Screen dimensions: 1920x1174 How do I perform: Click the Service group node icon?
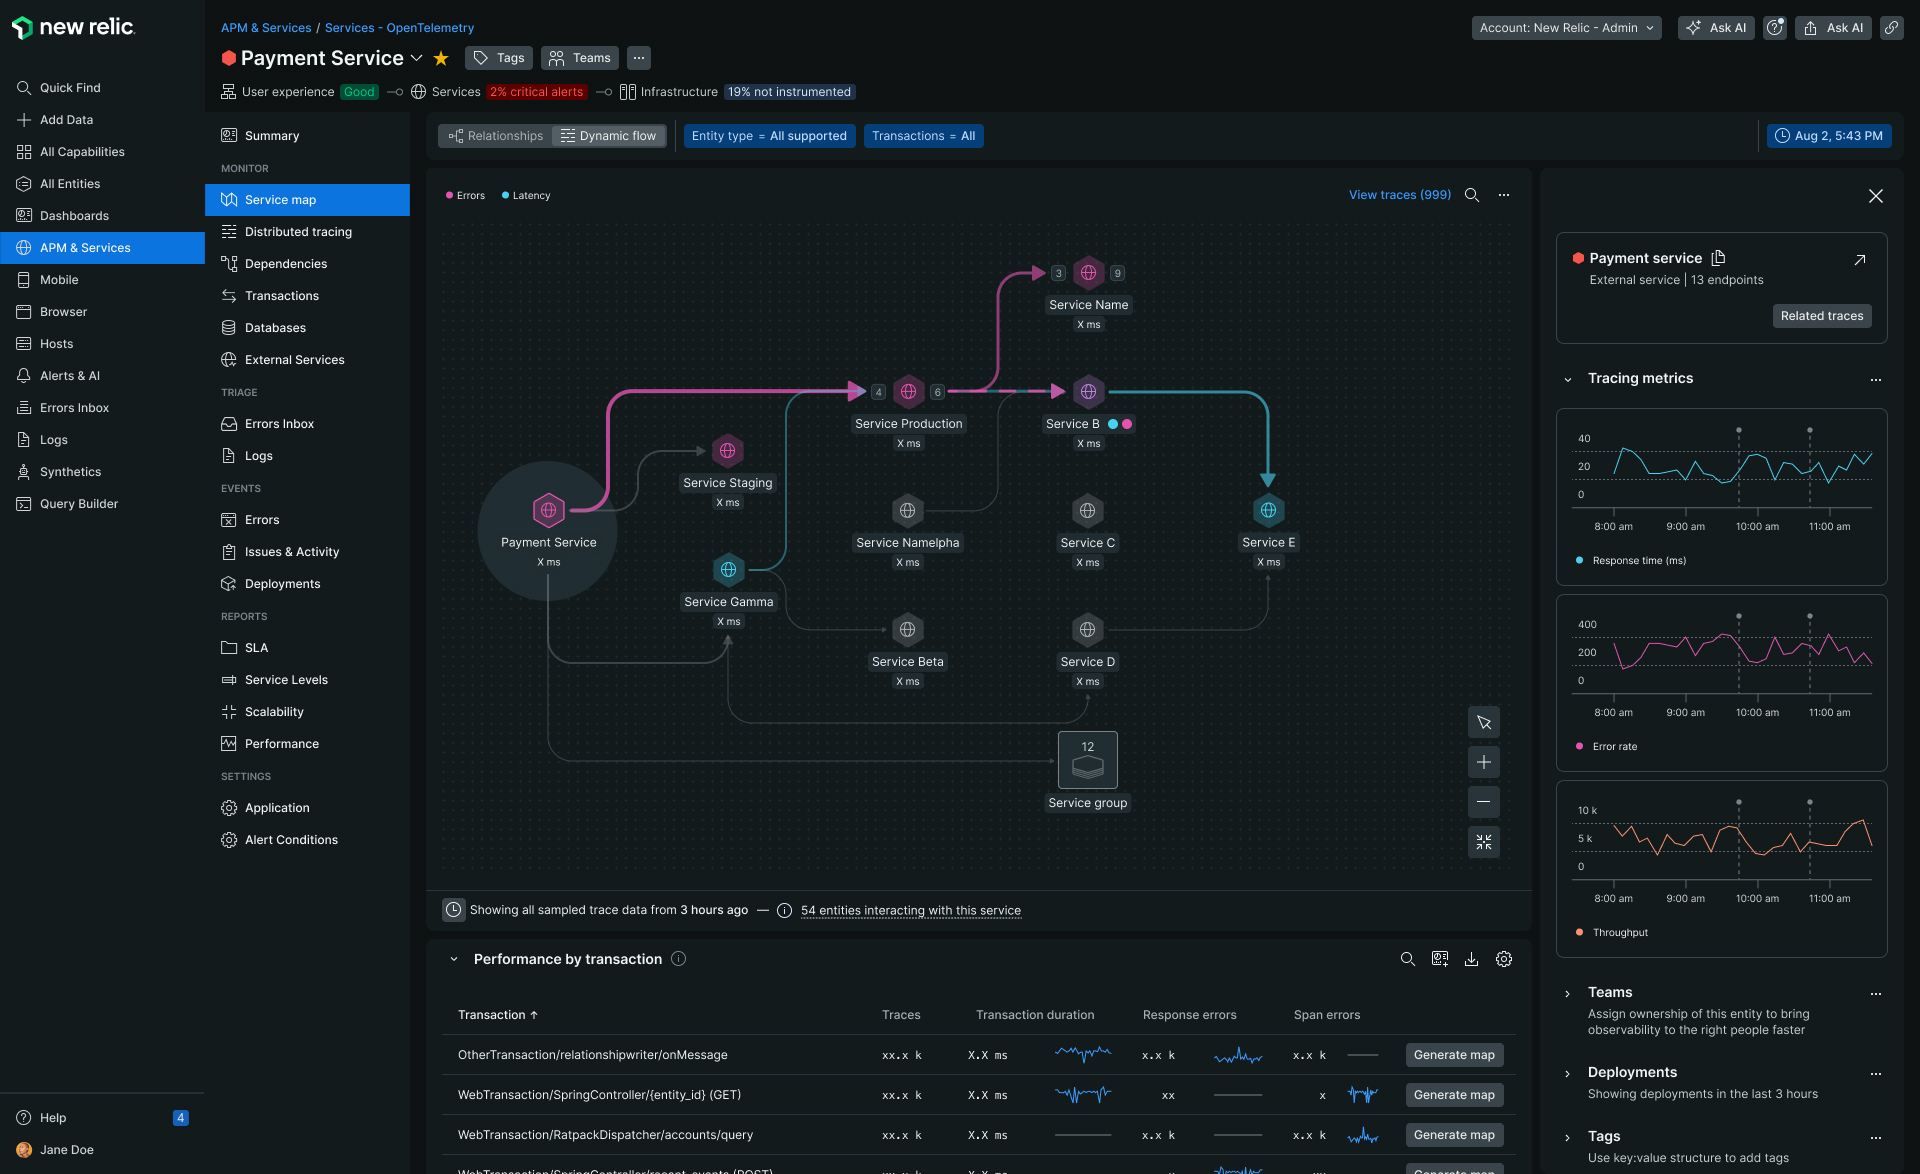point(1088,760)
